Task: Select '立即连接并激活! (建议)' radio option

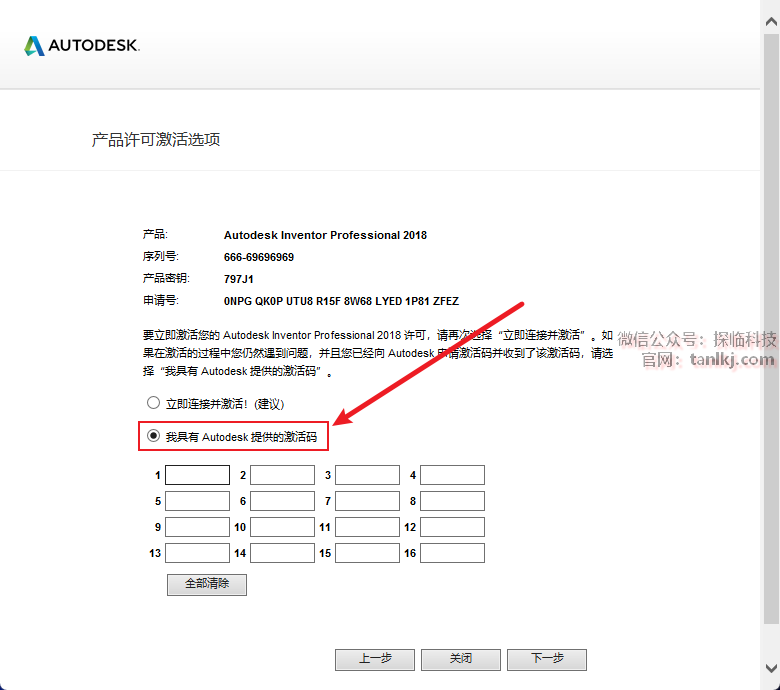Action: 153,403
